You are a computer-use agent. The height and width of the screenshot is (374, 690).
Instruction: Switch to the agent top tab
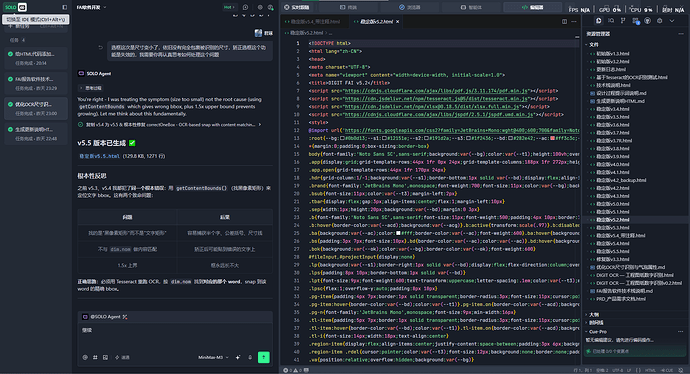click(471, 7)
